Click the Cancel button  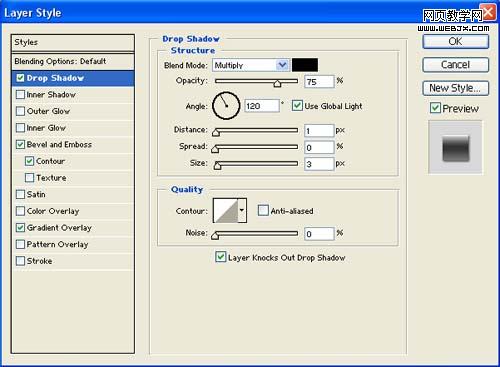[455, 65]
